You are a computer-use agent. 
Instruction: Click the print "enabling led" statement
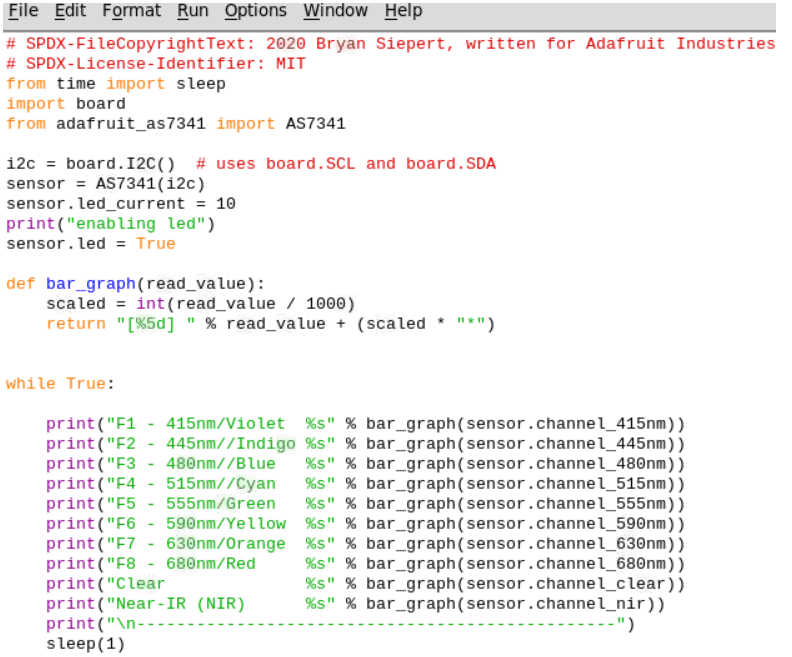point(110,224)
